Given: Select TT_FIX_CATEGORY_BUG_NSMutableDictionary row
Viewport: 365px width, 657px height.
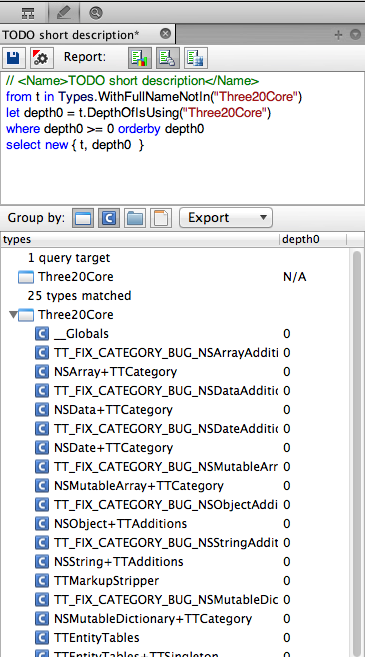Looking at the screenshot, I should pyautogui.click(x=176, y=600).
